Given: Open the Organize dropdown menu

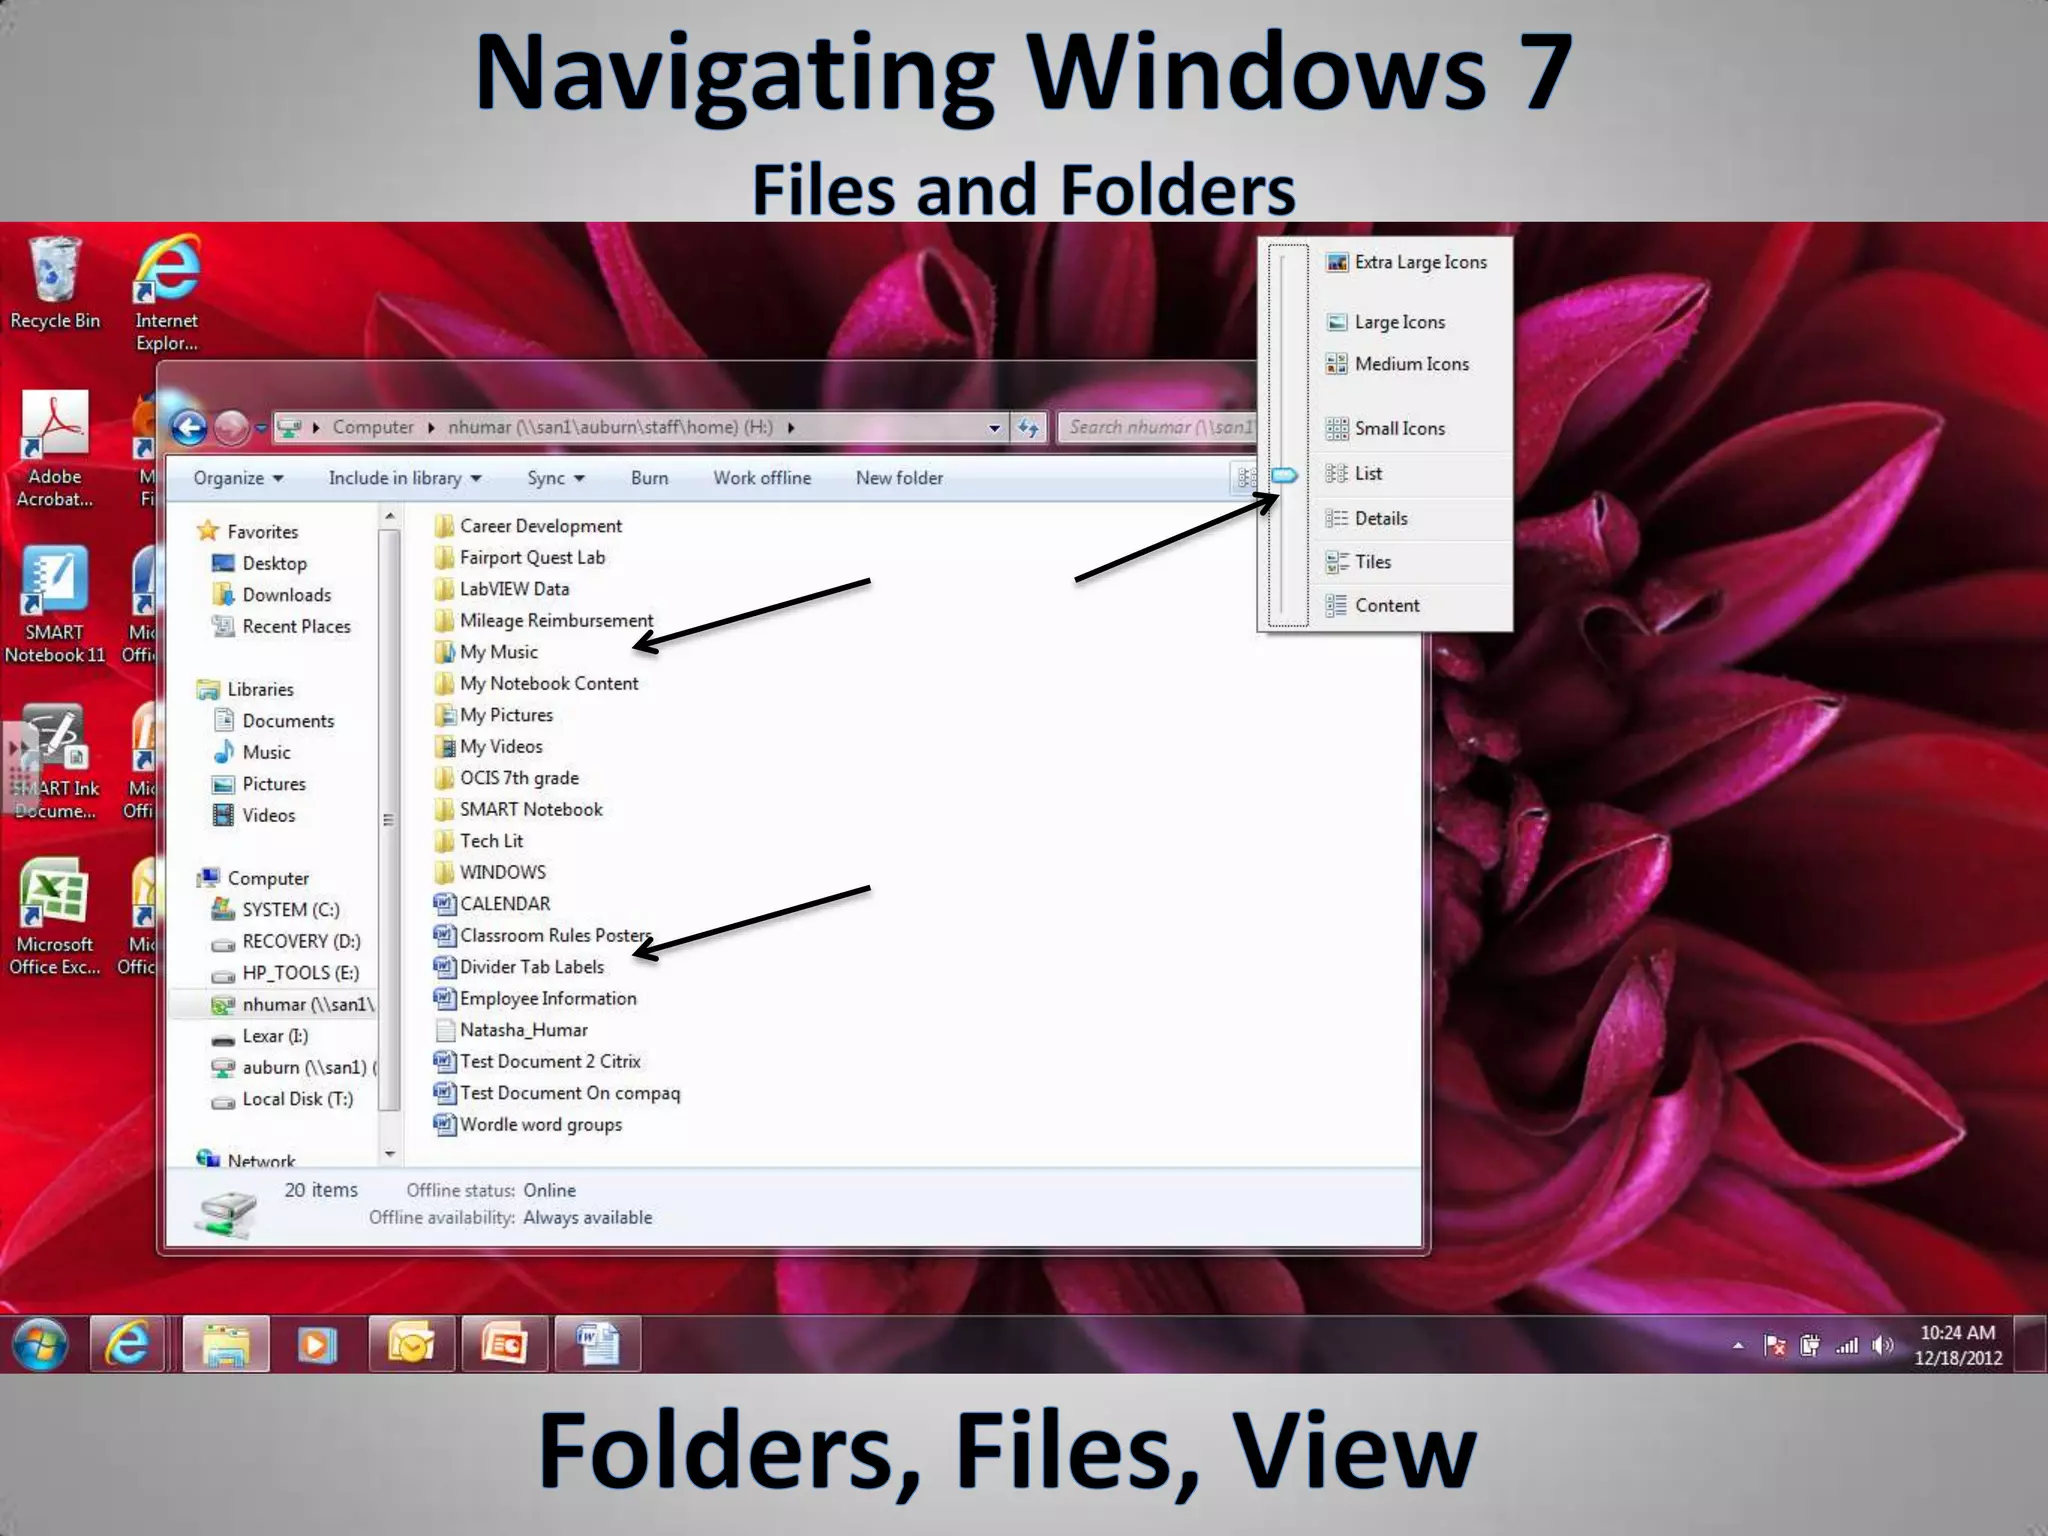Looking at the screenshot, I should [238, 478].
